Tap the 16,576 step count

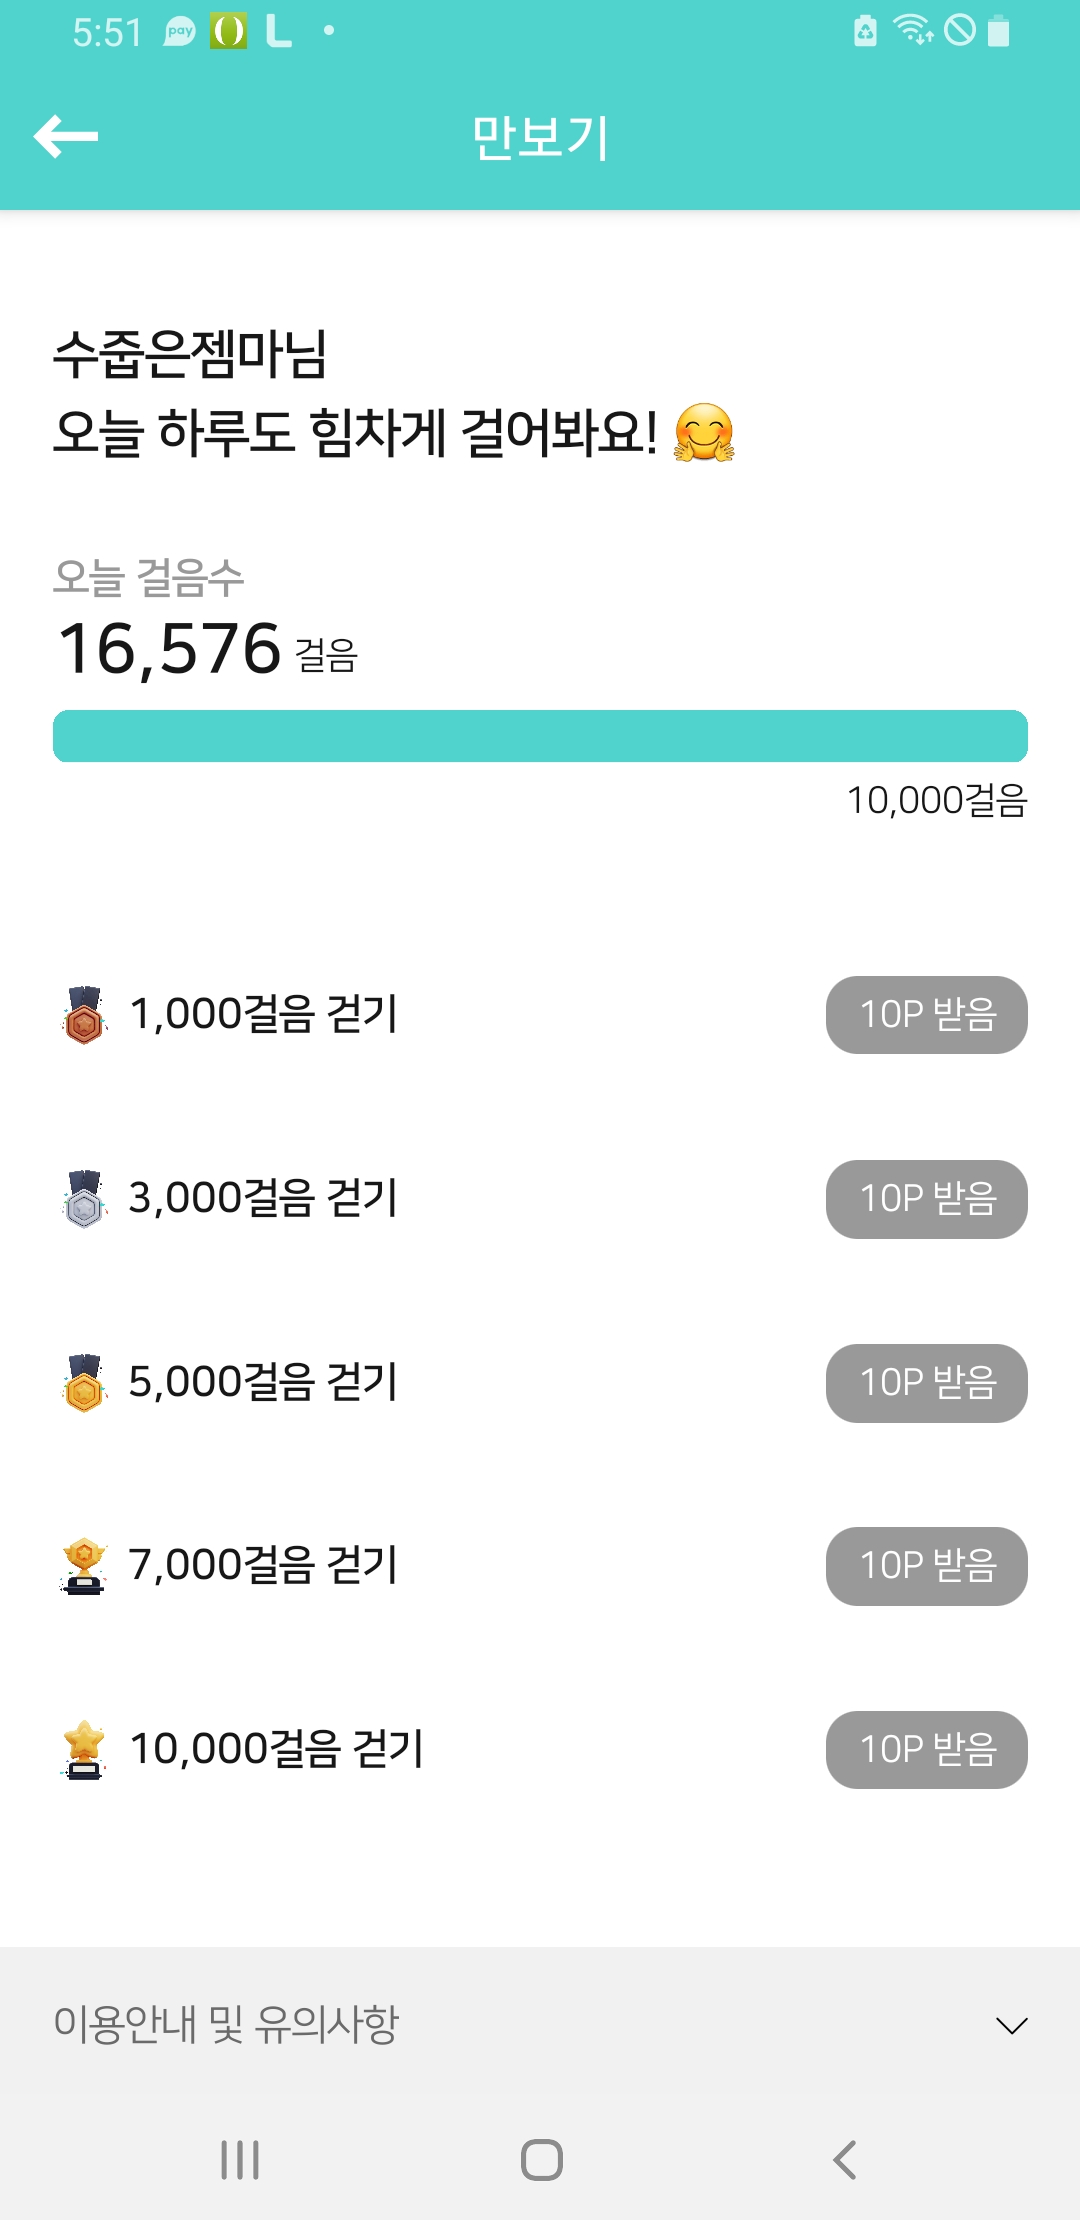170,648
